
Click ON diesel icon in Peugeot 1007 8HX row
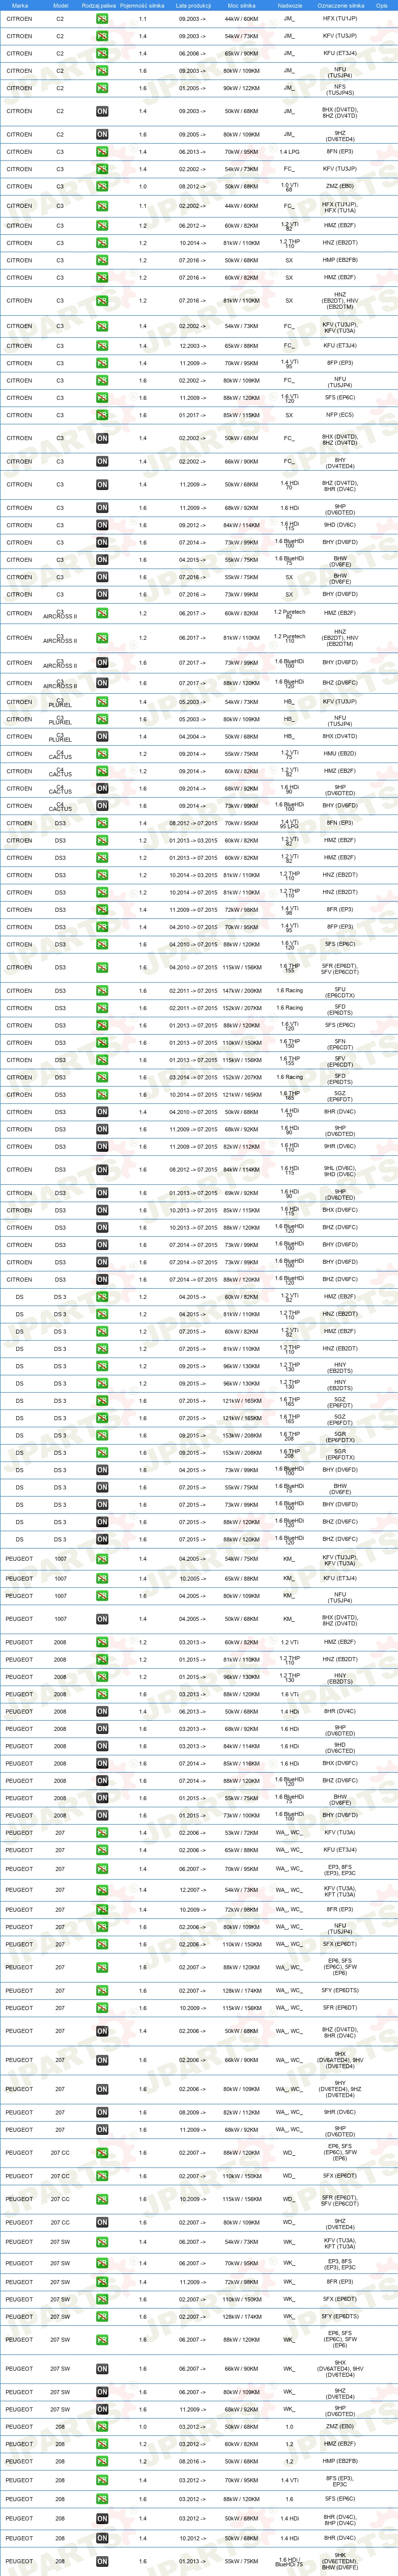pyautogui.click(x=102, y=1619)
